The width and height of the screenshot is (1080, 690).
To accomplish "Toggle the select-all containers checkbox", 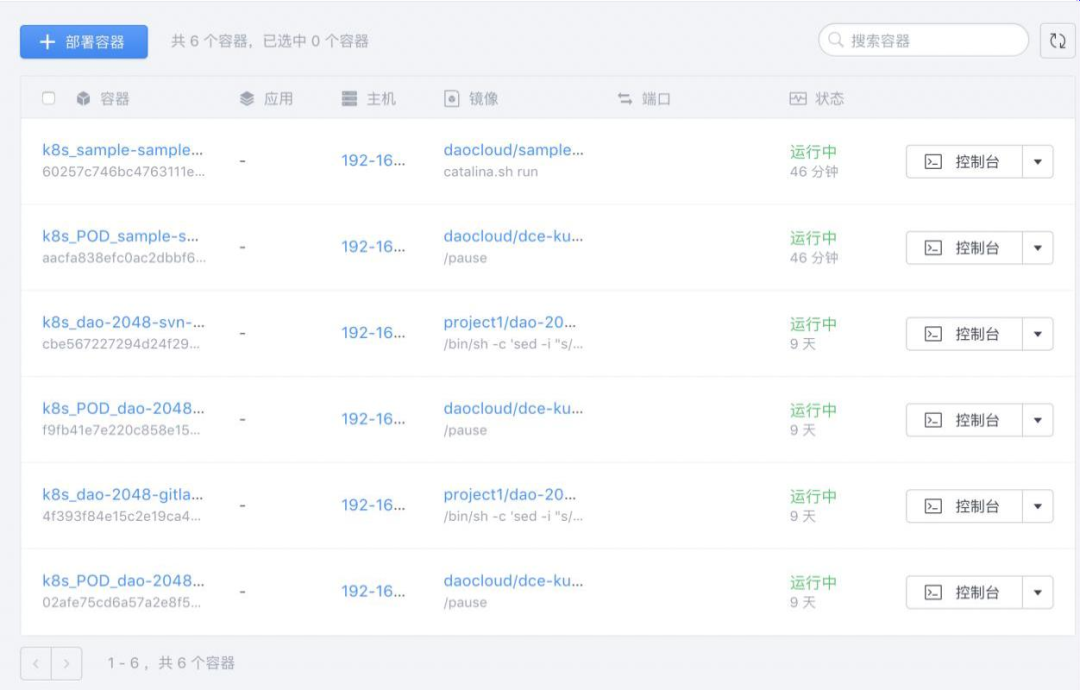I will 49,99.
